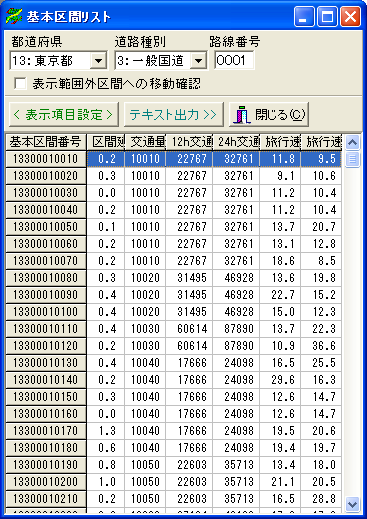367x519 pixels.
Task: Click cell 29.6 in row 13300010140
Action: pyautogui.click(x=280, y=380)
